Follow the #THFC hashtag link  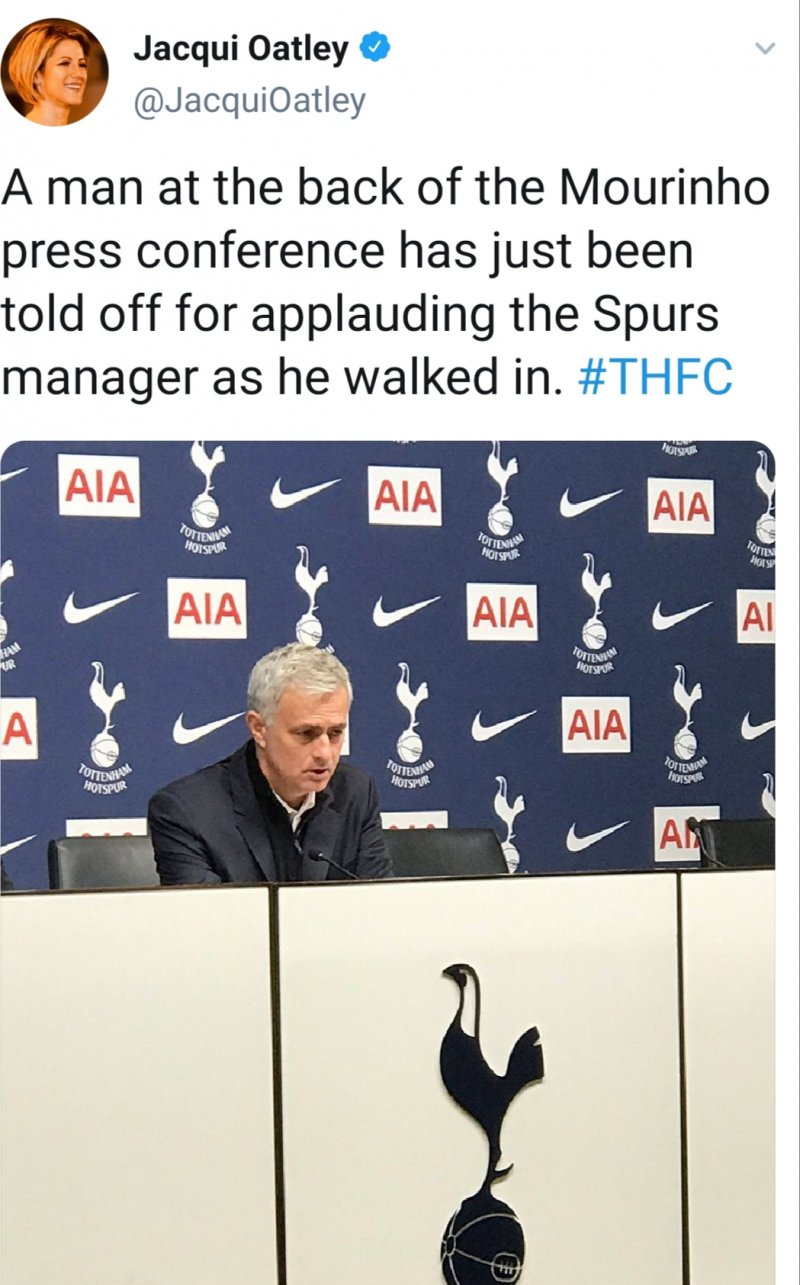click(x=655, y=378)
